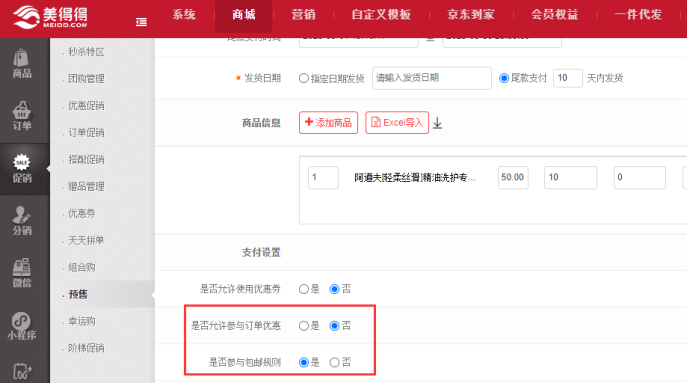The width and height of the screenshot is (688, 383).
Task: Open 搭配促销 in the submenu
Action: (86, 160)
